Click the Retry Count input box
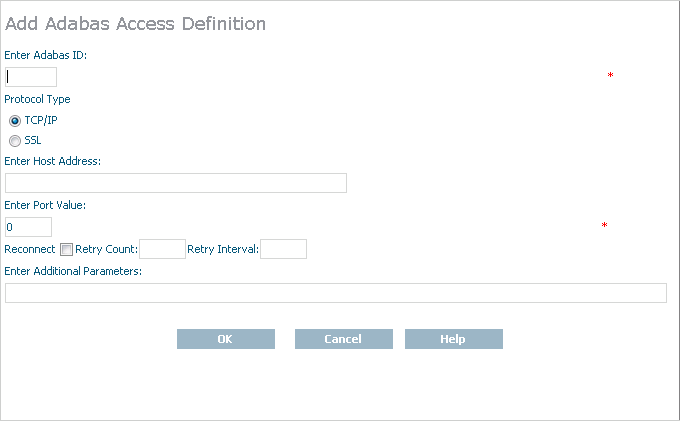 [162, 249]
